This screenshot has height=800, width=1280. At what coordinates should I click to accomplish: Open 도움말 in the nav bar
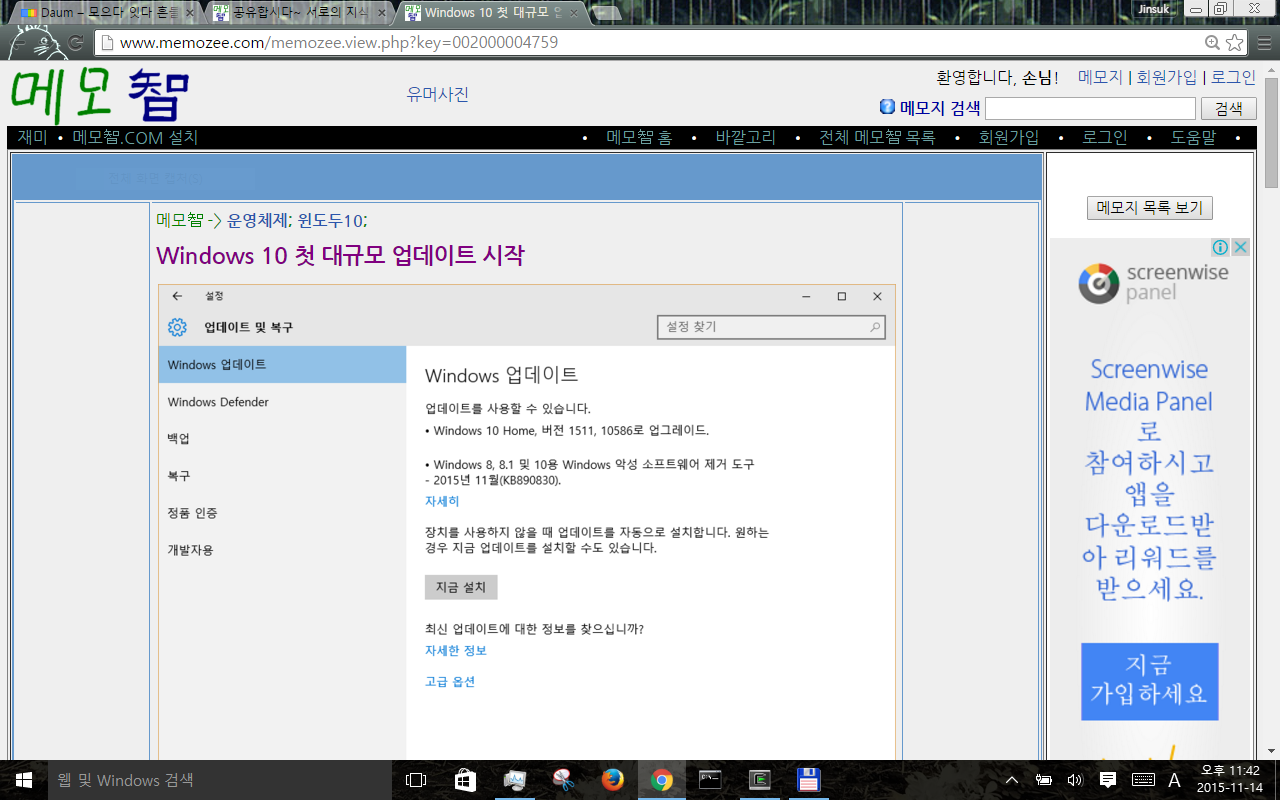[x=1194, y=137]
